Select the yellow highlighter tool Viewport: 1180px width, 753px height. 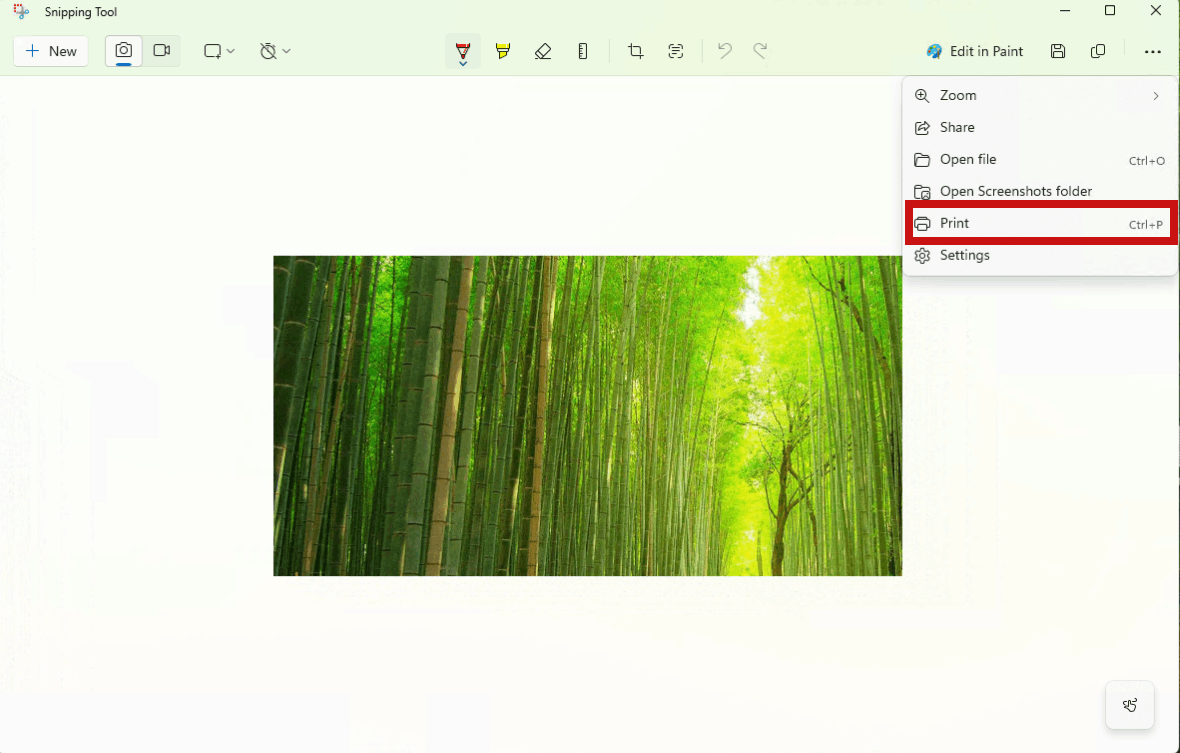(503, 50)
